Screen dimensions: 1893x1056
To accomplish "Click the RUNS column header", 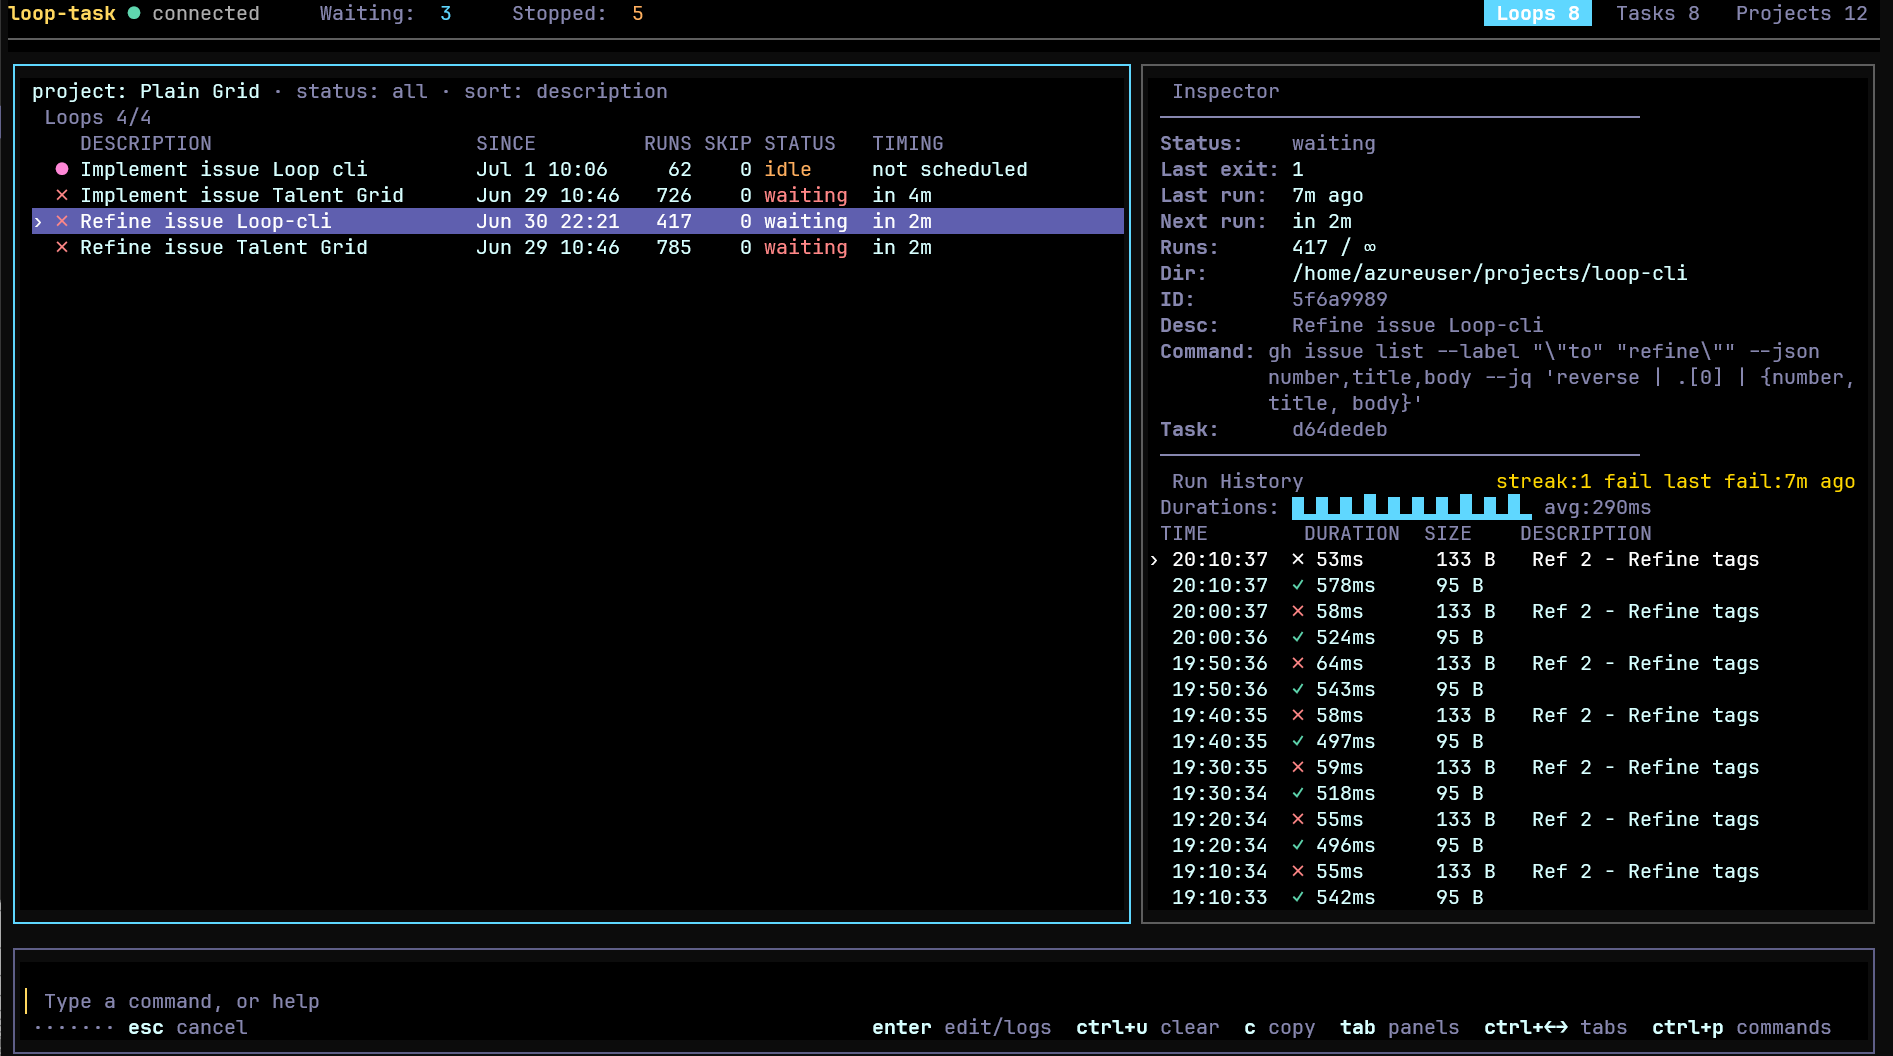I will click(x=667, y=143).
